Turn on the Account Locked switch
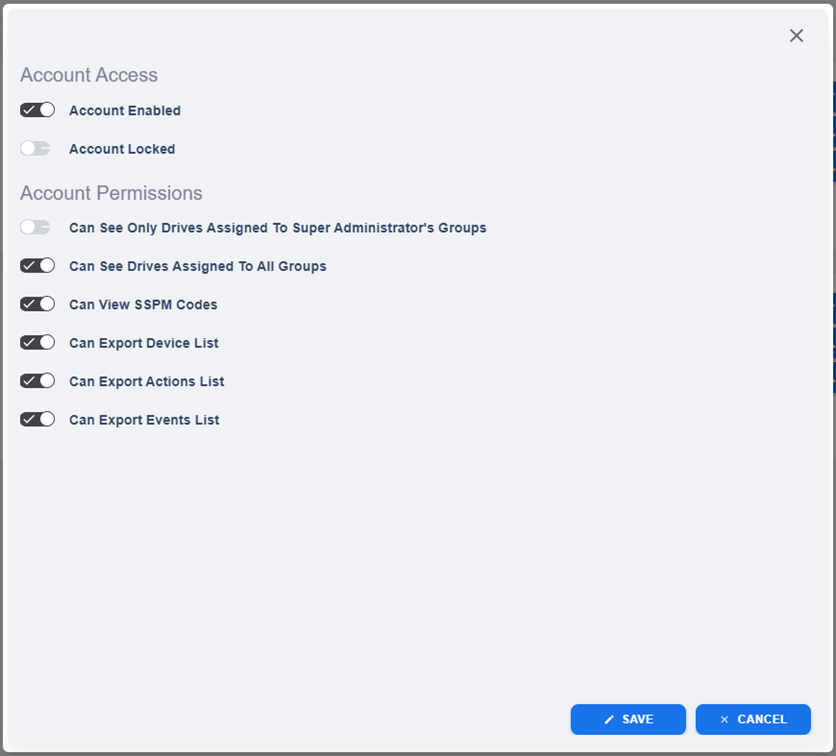Viewport: 836px width, 756px height. (x=35, y=149)
